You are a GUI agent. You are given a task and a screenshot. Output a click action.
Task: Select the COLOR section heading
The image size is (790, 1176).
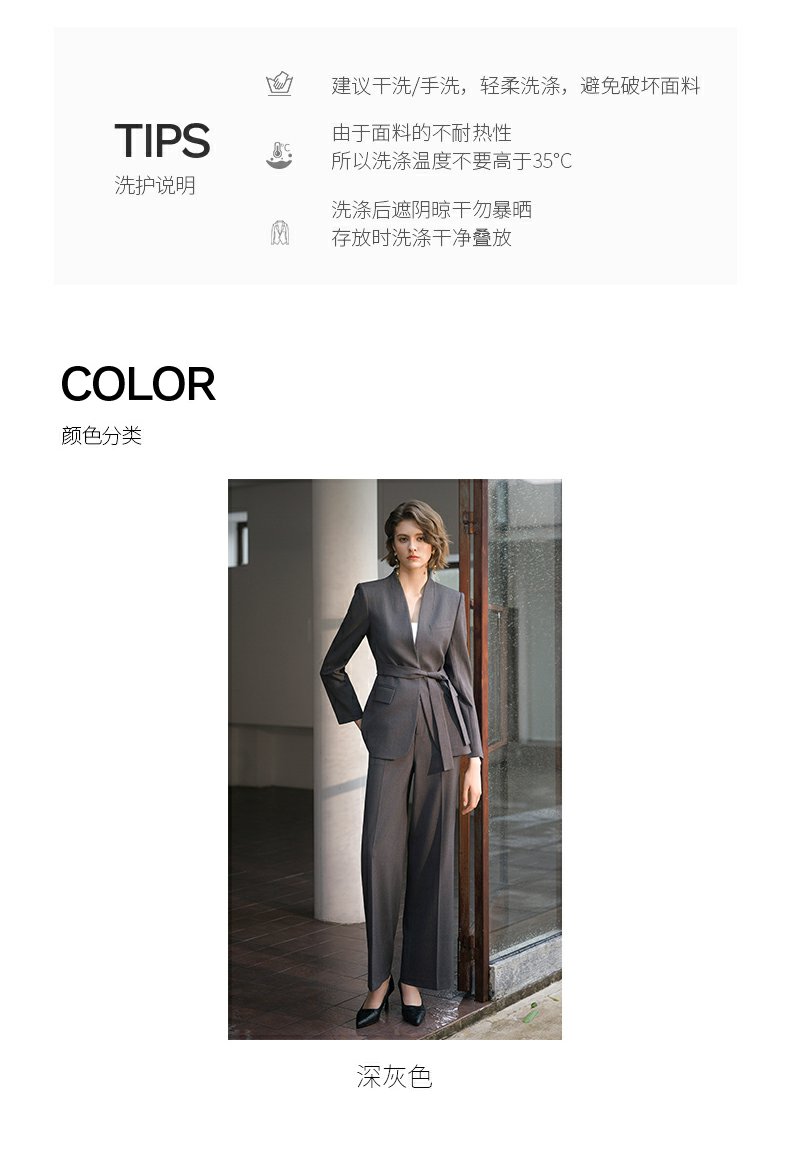(x=138, y=384)
